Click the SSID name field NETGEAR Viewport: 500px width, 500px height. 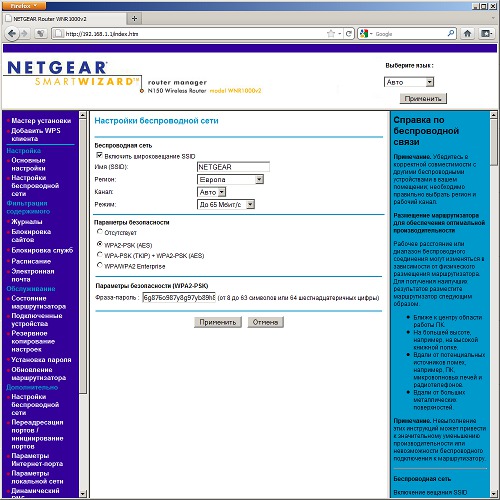[233, 167]
